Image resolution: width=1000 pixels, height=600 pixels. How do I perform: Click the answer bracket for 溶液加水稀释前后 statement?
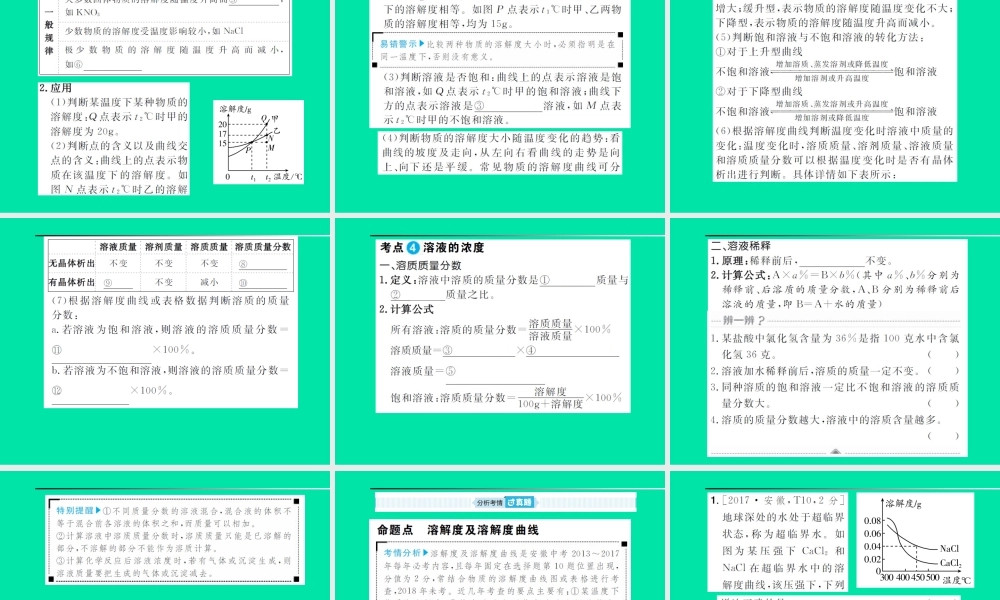point(943,370)
